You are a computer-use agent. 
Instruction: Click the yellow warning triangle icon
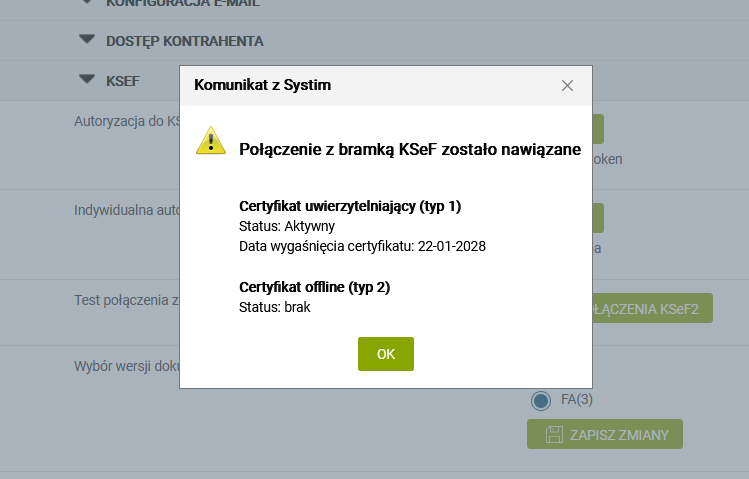[x=211, y=141]
